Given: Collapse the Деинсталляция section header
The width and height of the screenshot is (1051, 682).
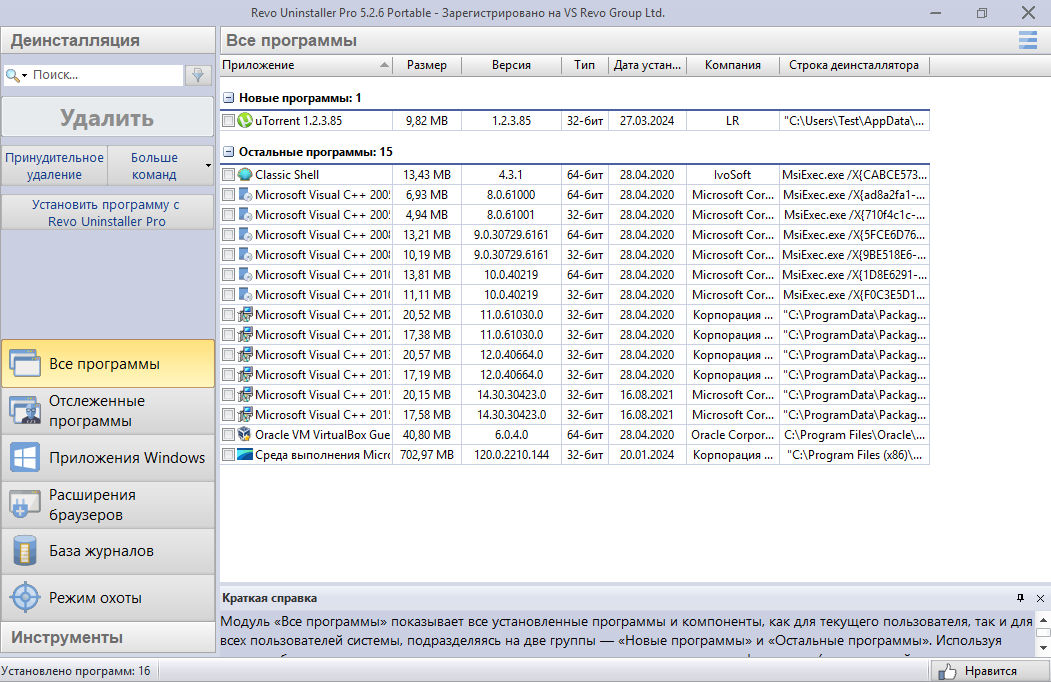Looking at the screenshot, I should coord(108,40).
